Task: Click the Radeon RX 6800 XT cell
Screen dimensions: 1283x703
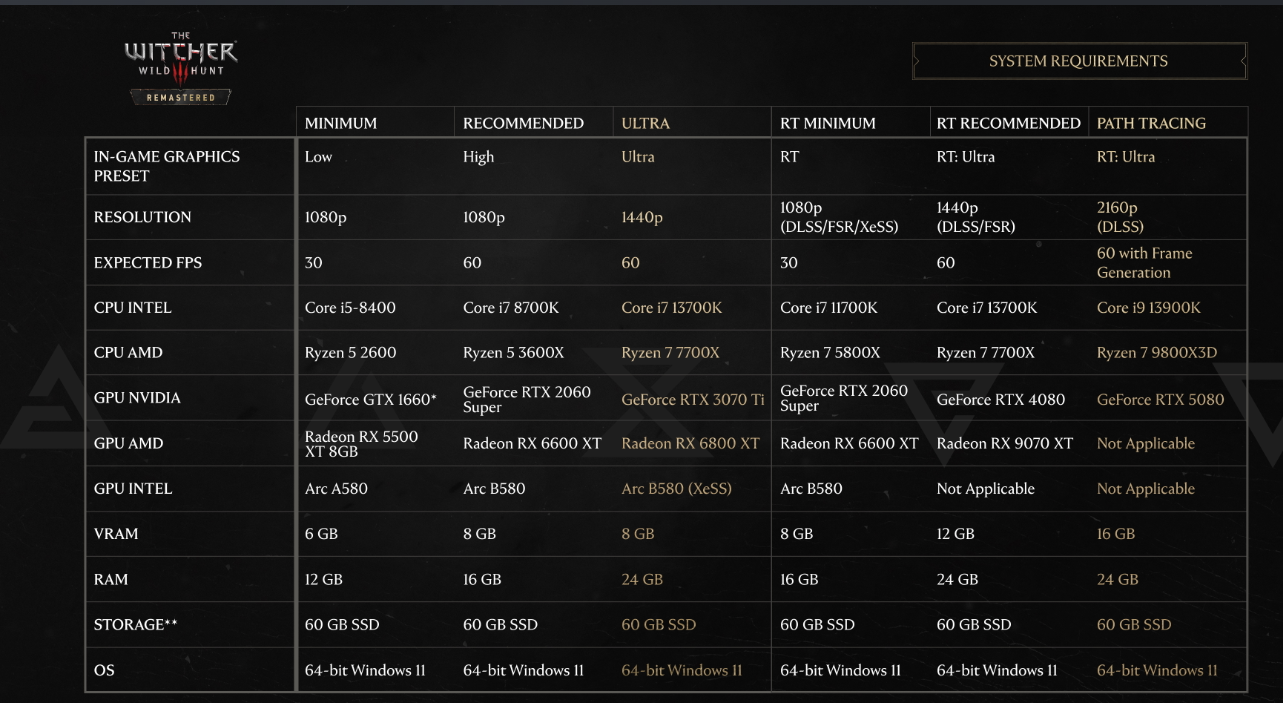Action: tap(690, 443)
